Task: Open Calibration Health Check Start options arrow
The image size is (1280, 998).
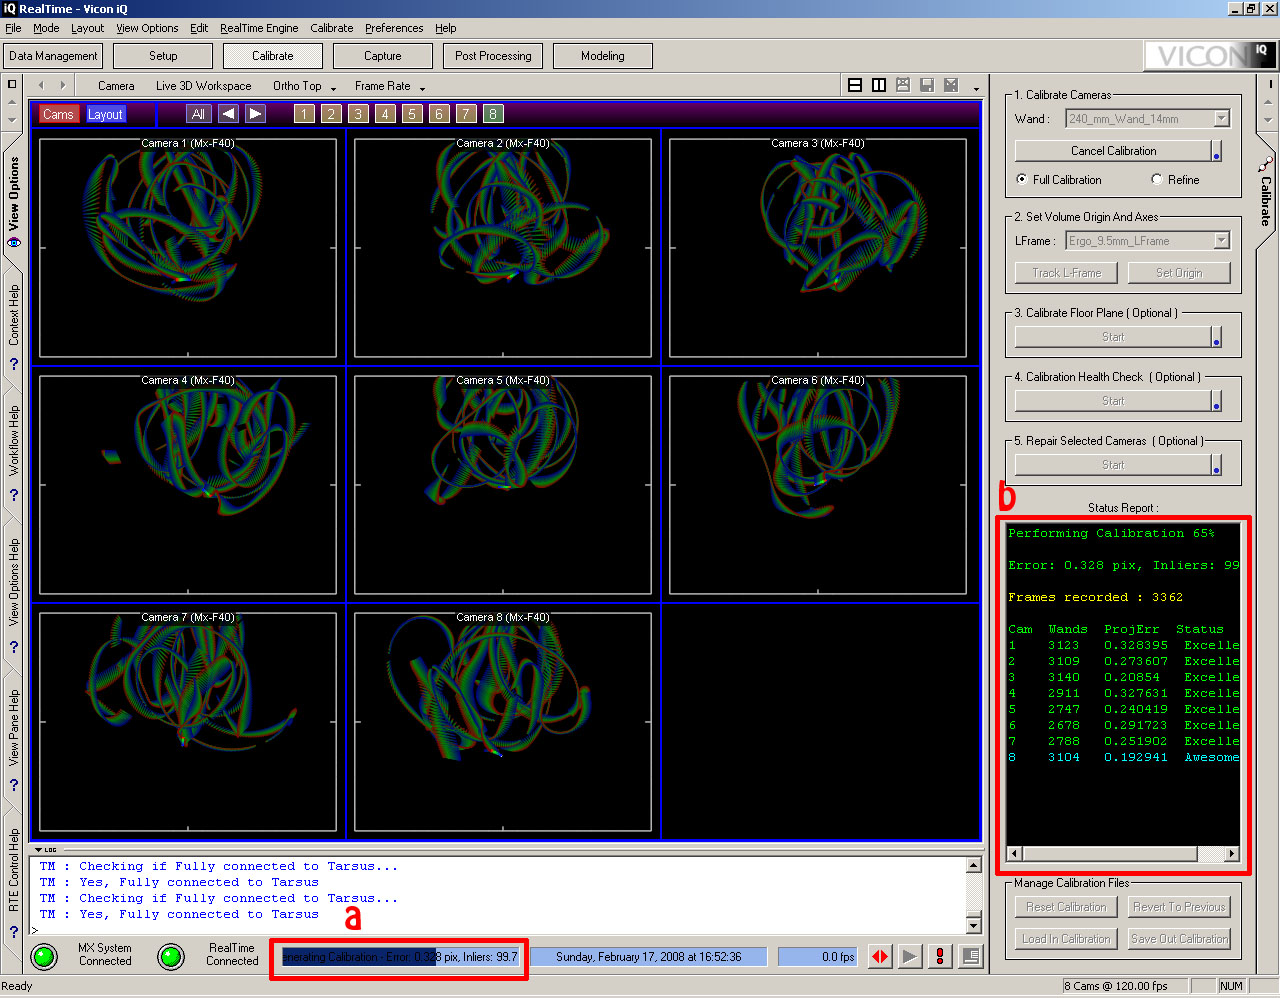Action: (x=1217, y=401)
